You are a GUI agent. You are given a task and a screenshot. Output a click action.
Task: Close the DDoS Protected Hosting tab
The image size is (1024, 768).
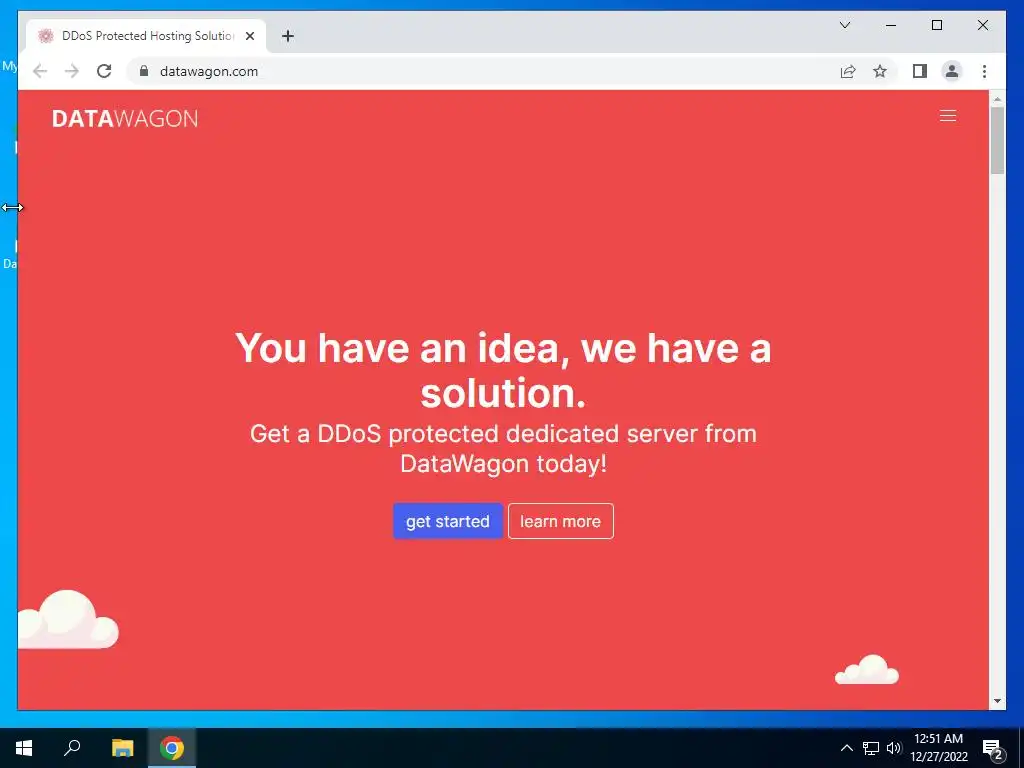pyautogui.click(x=249, y=36)
